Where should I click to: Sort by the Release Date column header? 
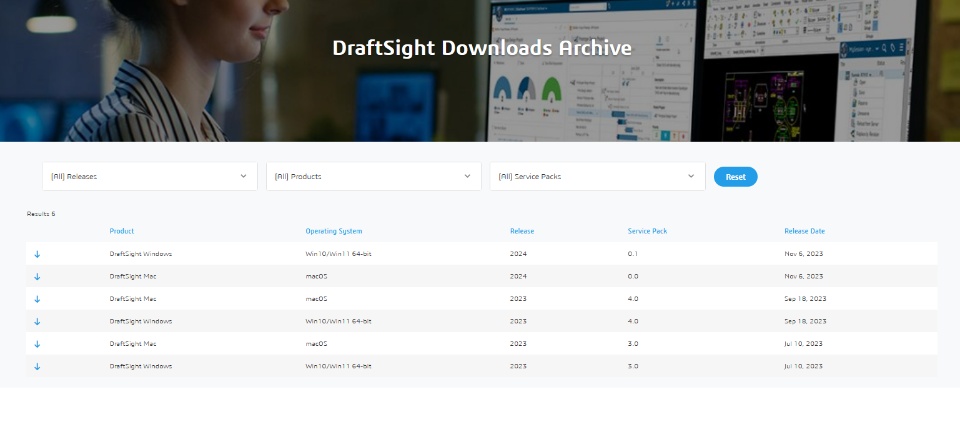(x=804, y=232)
